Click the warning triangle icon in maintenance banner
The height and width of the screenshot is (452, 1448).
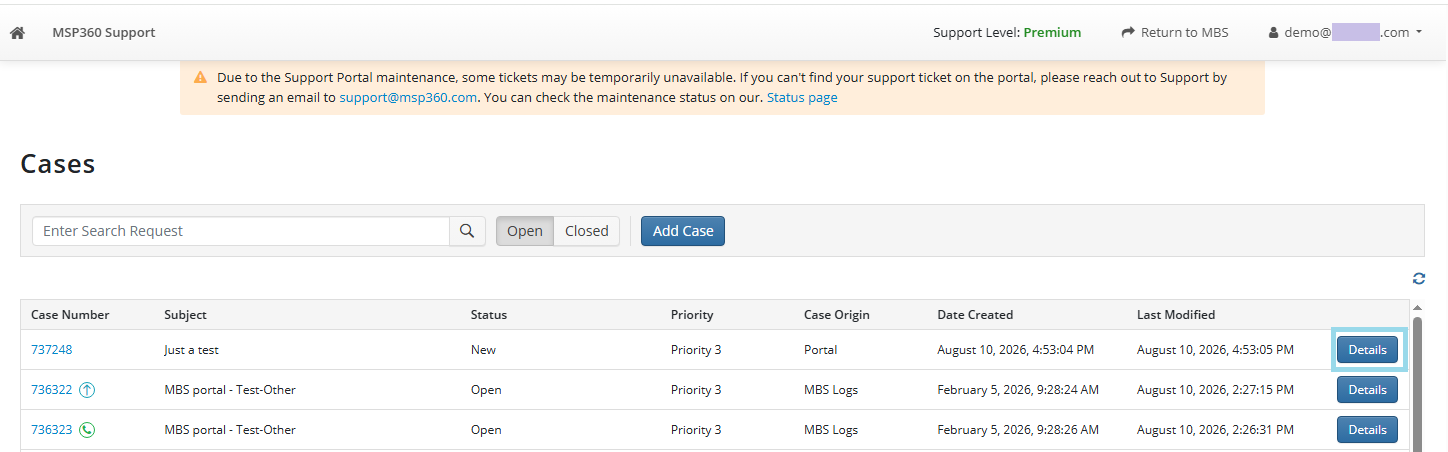point(200,77)
